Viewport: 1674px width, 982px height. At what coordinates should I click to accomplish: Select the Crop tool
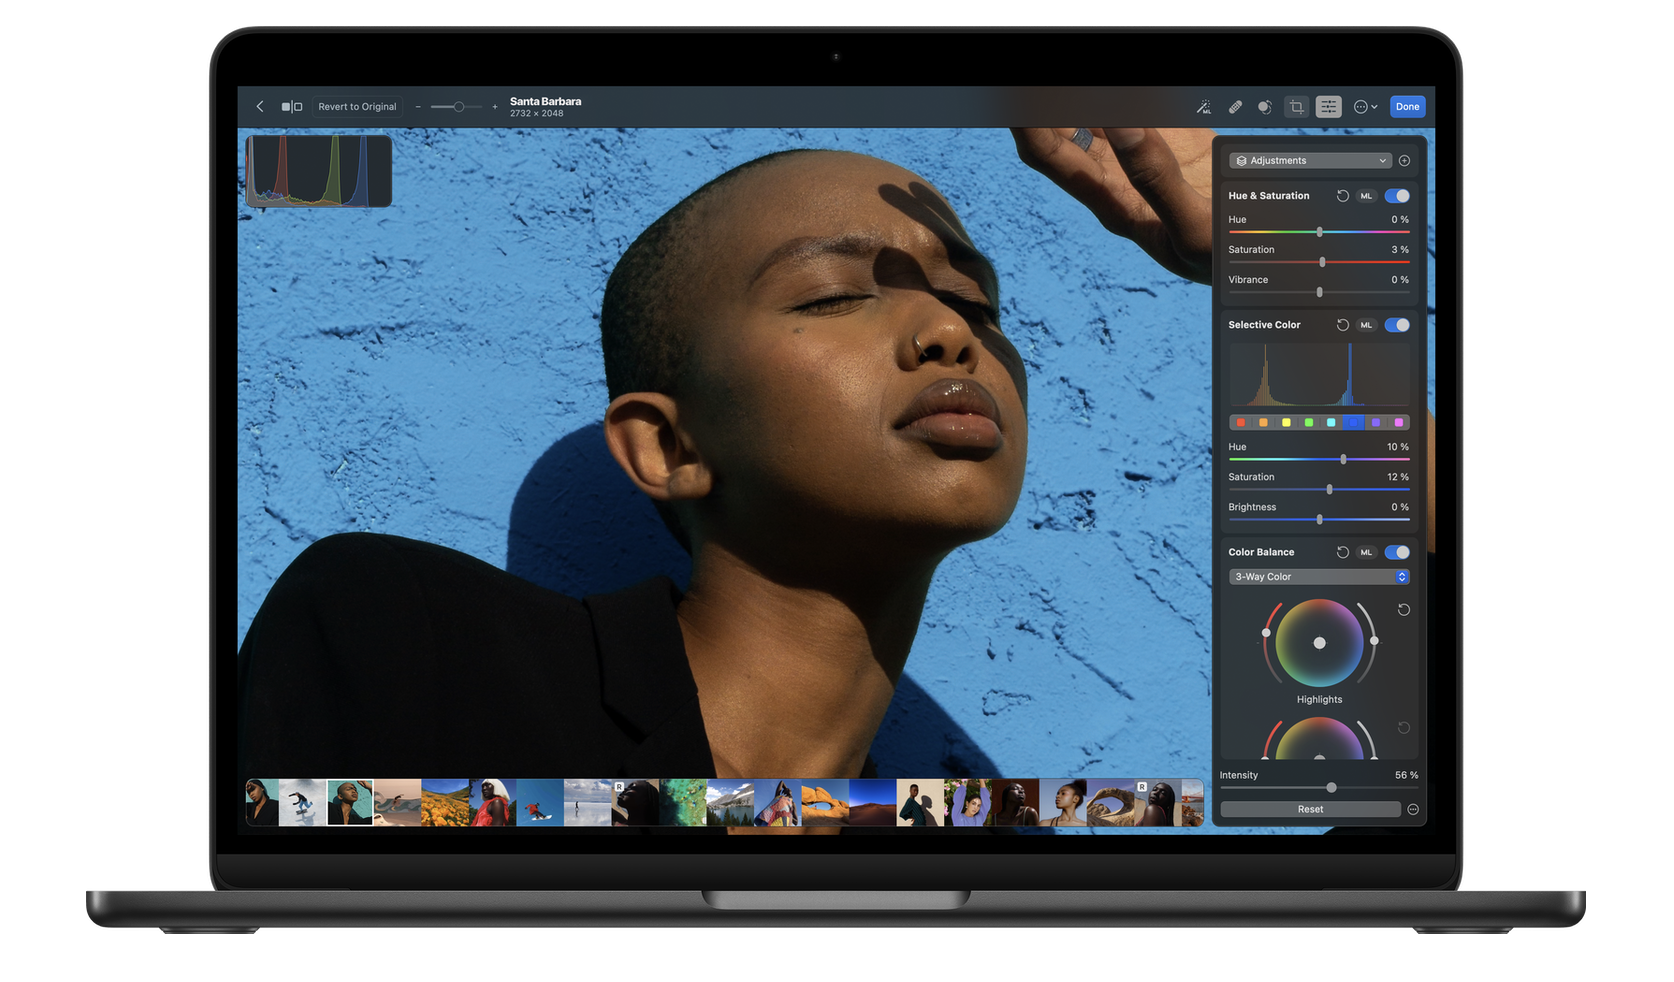point(1296,107)
